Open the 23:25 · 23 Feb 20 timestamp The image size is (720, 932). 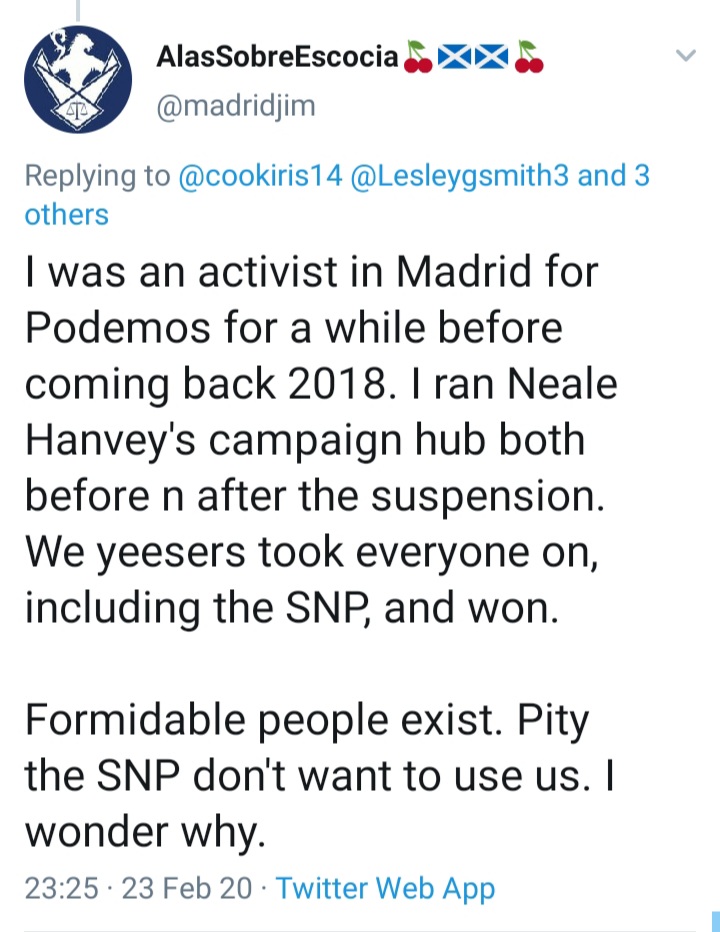pyautogui.click(x=138, y=888)
